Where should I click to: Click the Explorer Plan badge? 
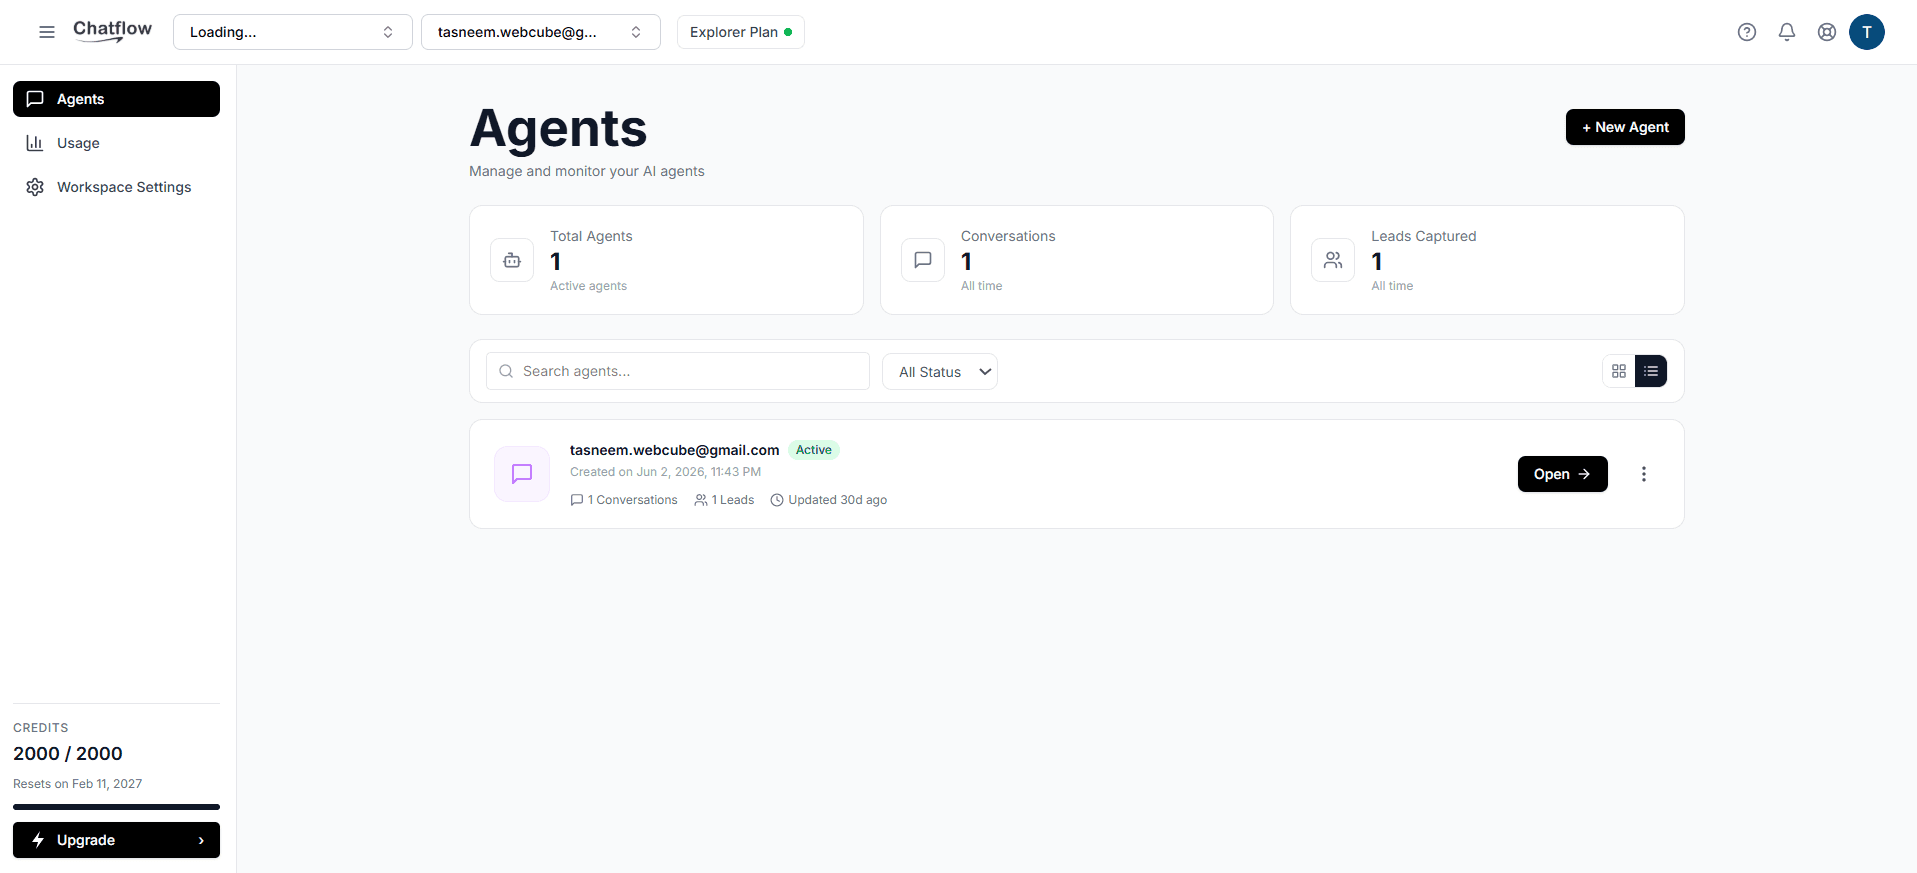(x=741, y=32)
